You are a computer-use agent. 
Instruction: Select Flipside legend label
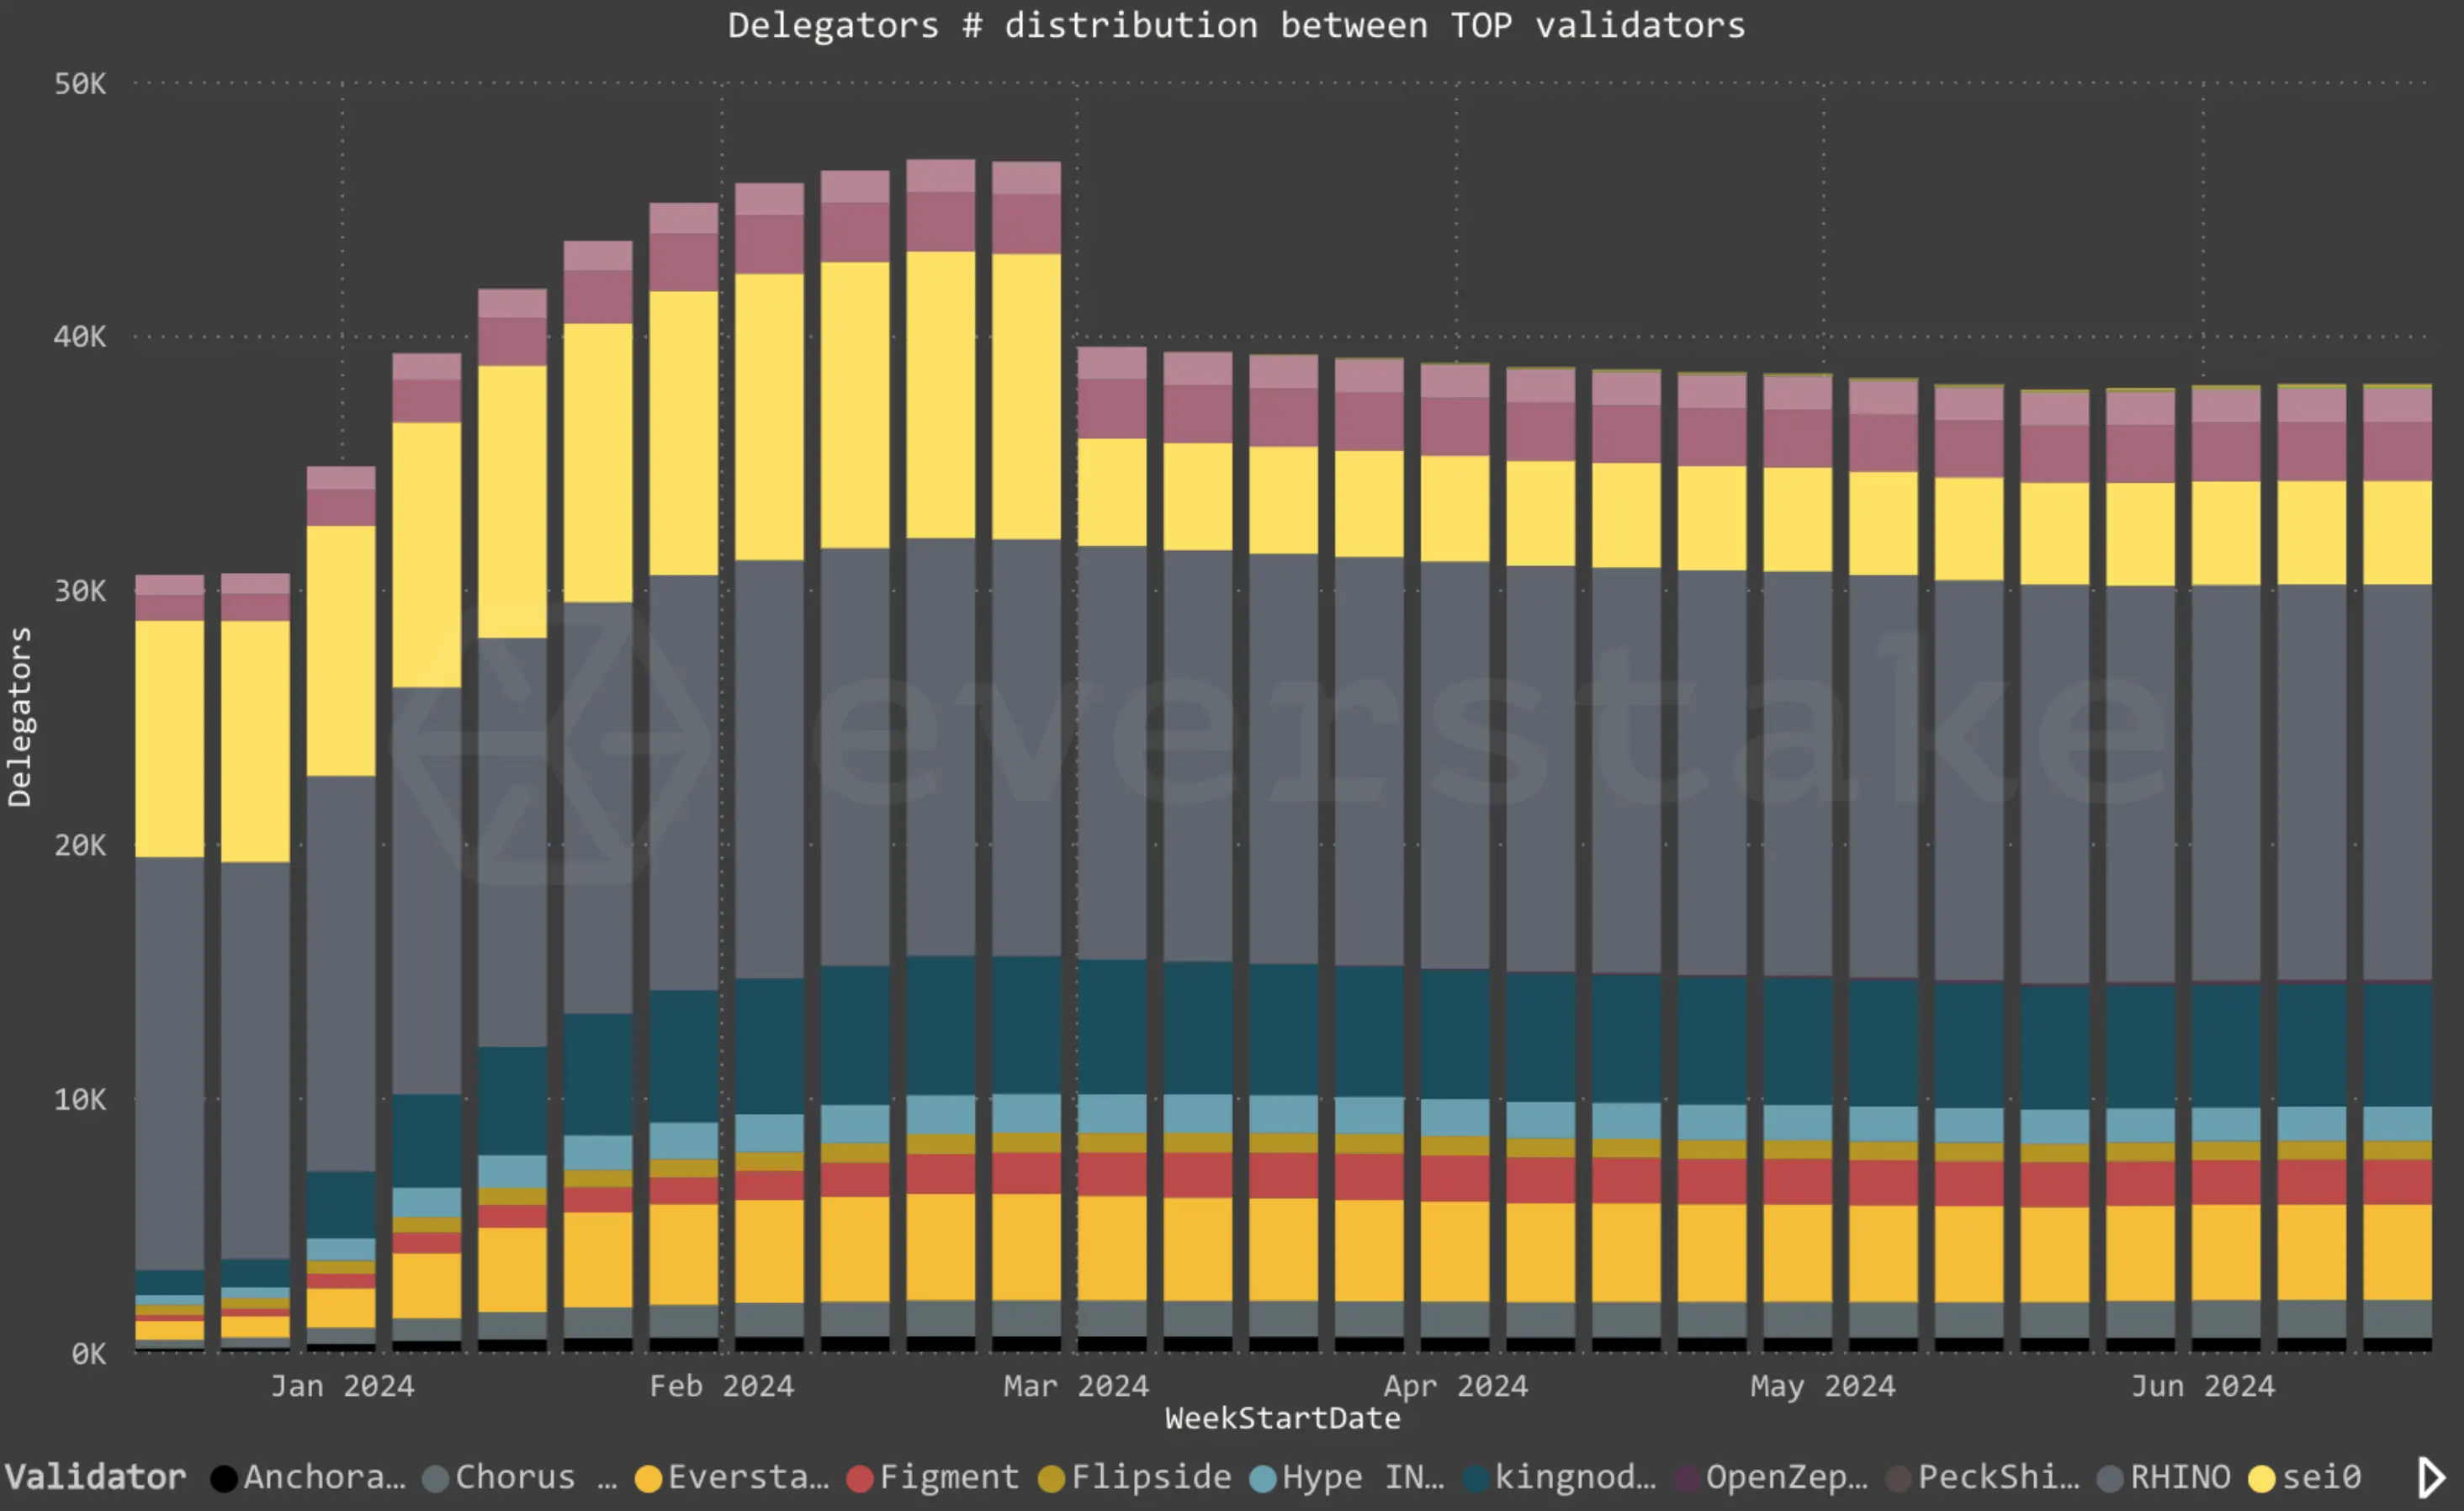(x=1152, y=1477)
